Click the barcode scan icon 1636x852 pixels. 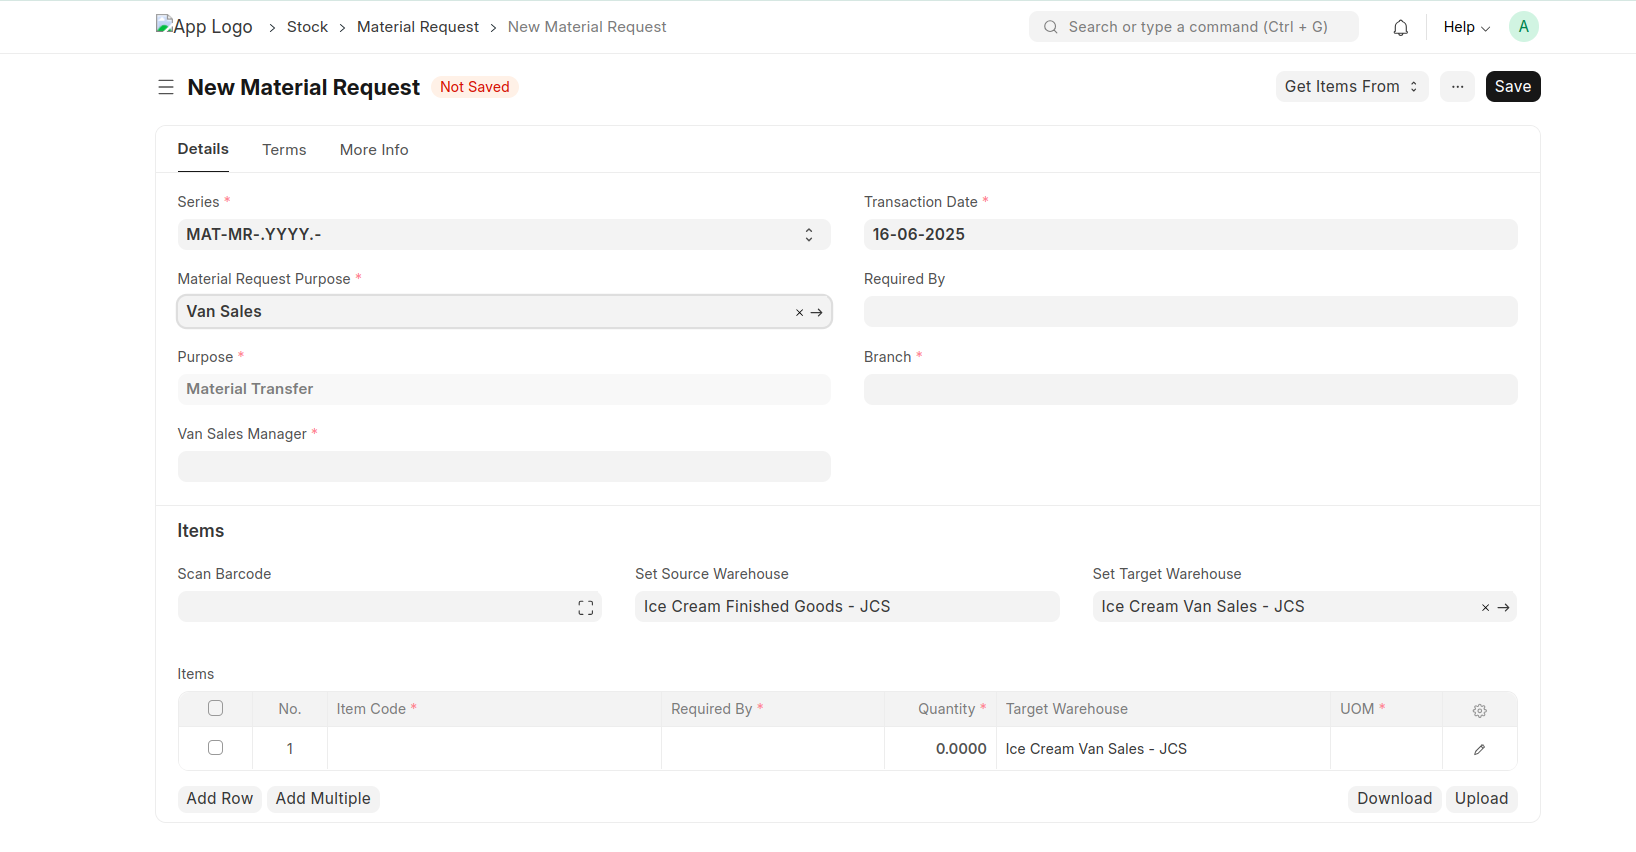click(586, 608)
